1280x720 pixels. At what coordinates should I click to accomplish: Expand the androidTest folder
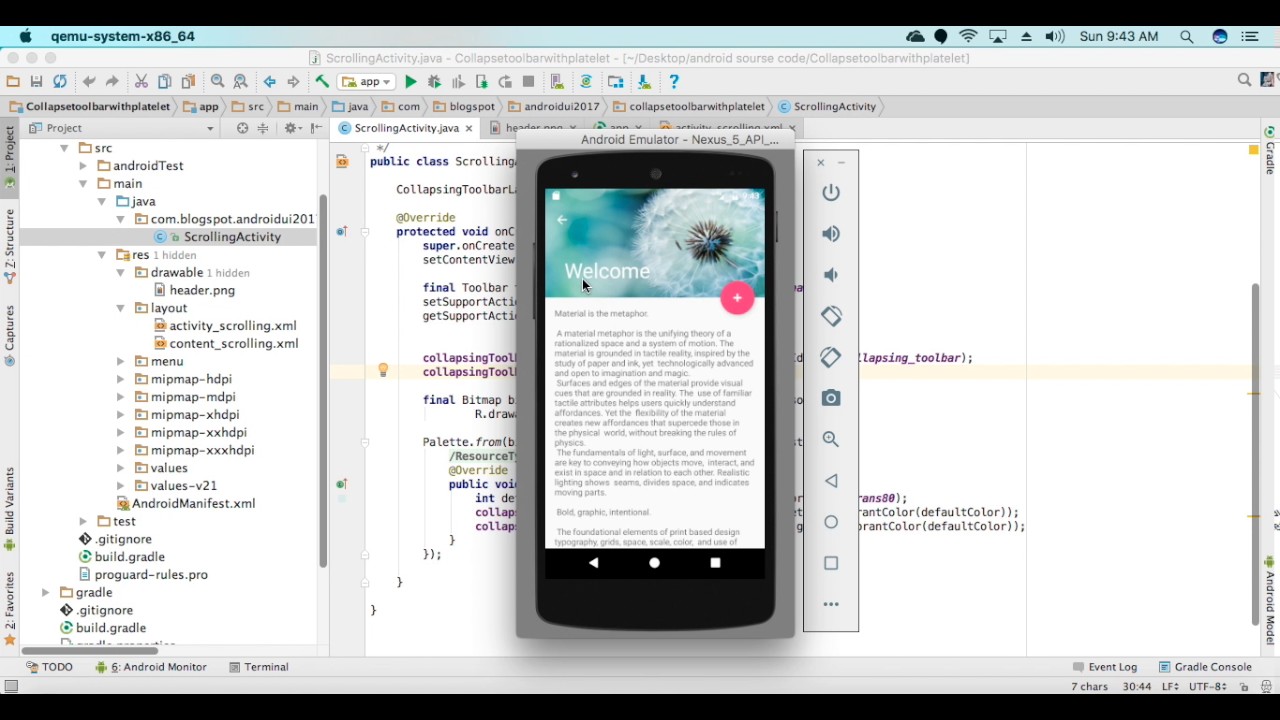pos(83,166)
